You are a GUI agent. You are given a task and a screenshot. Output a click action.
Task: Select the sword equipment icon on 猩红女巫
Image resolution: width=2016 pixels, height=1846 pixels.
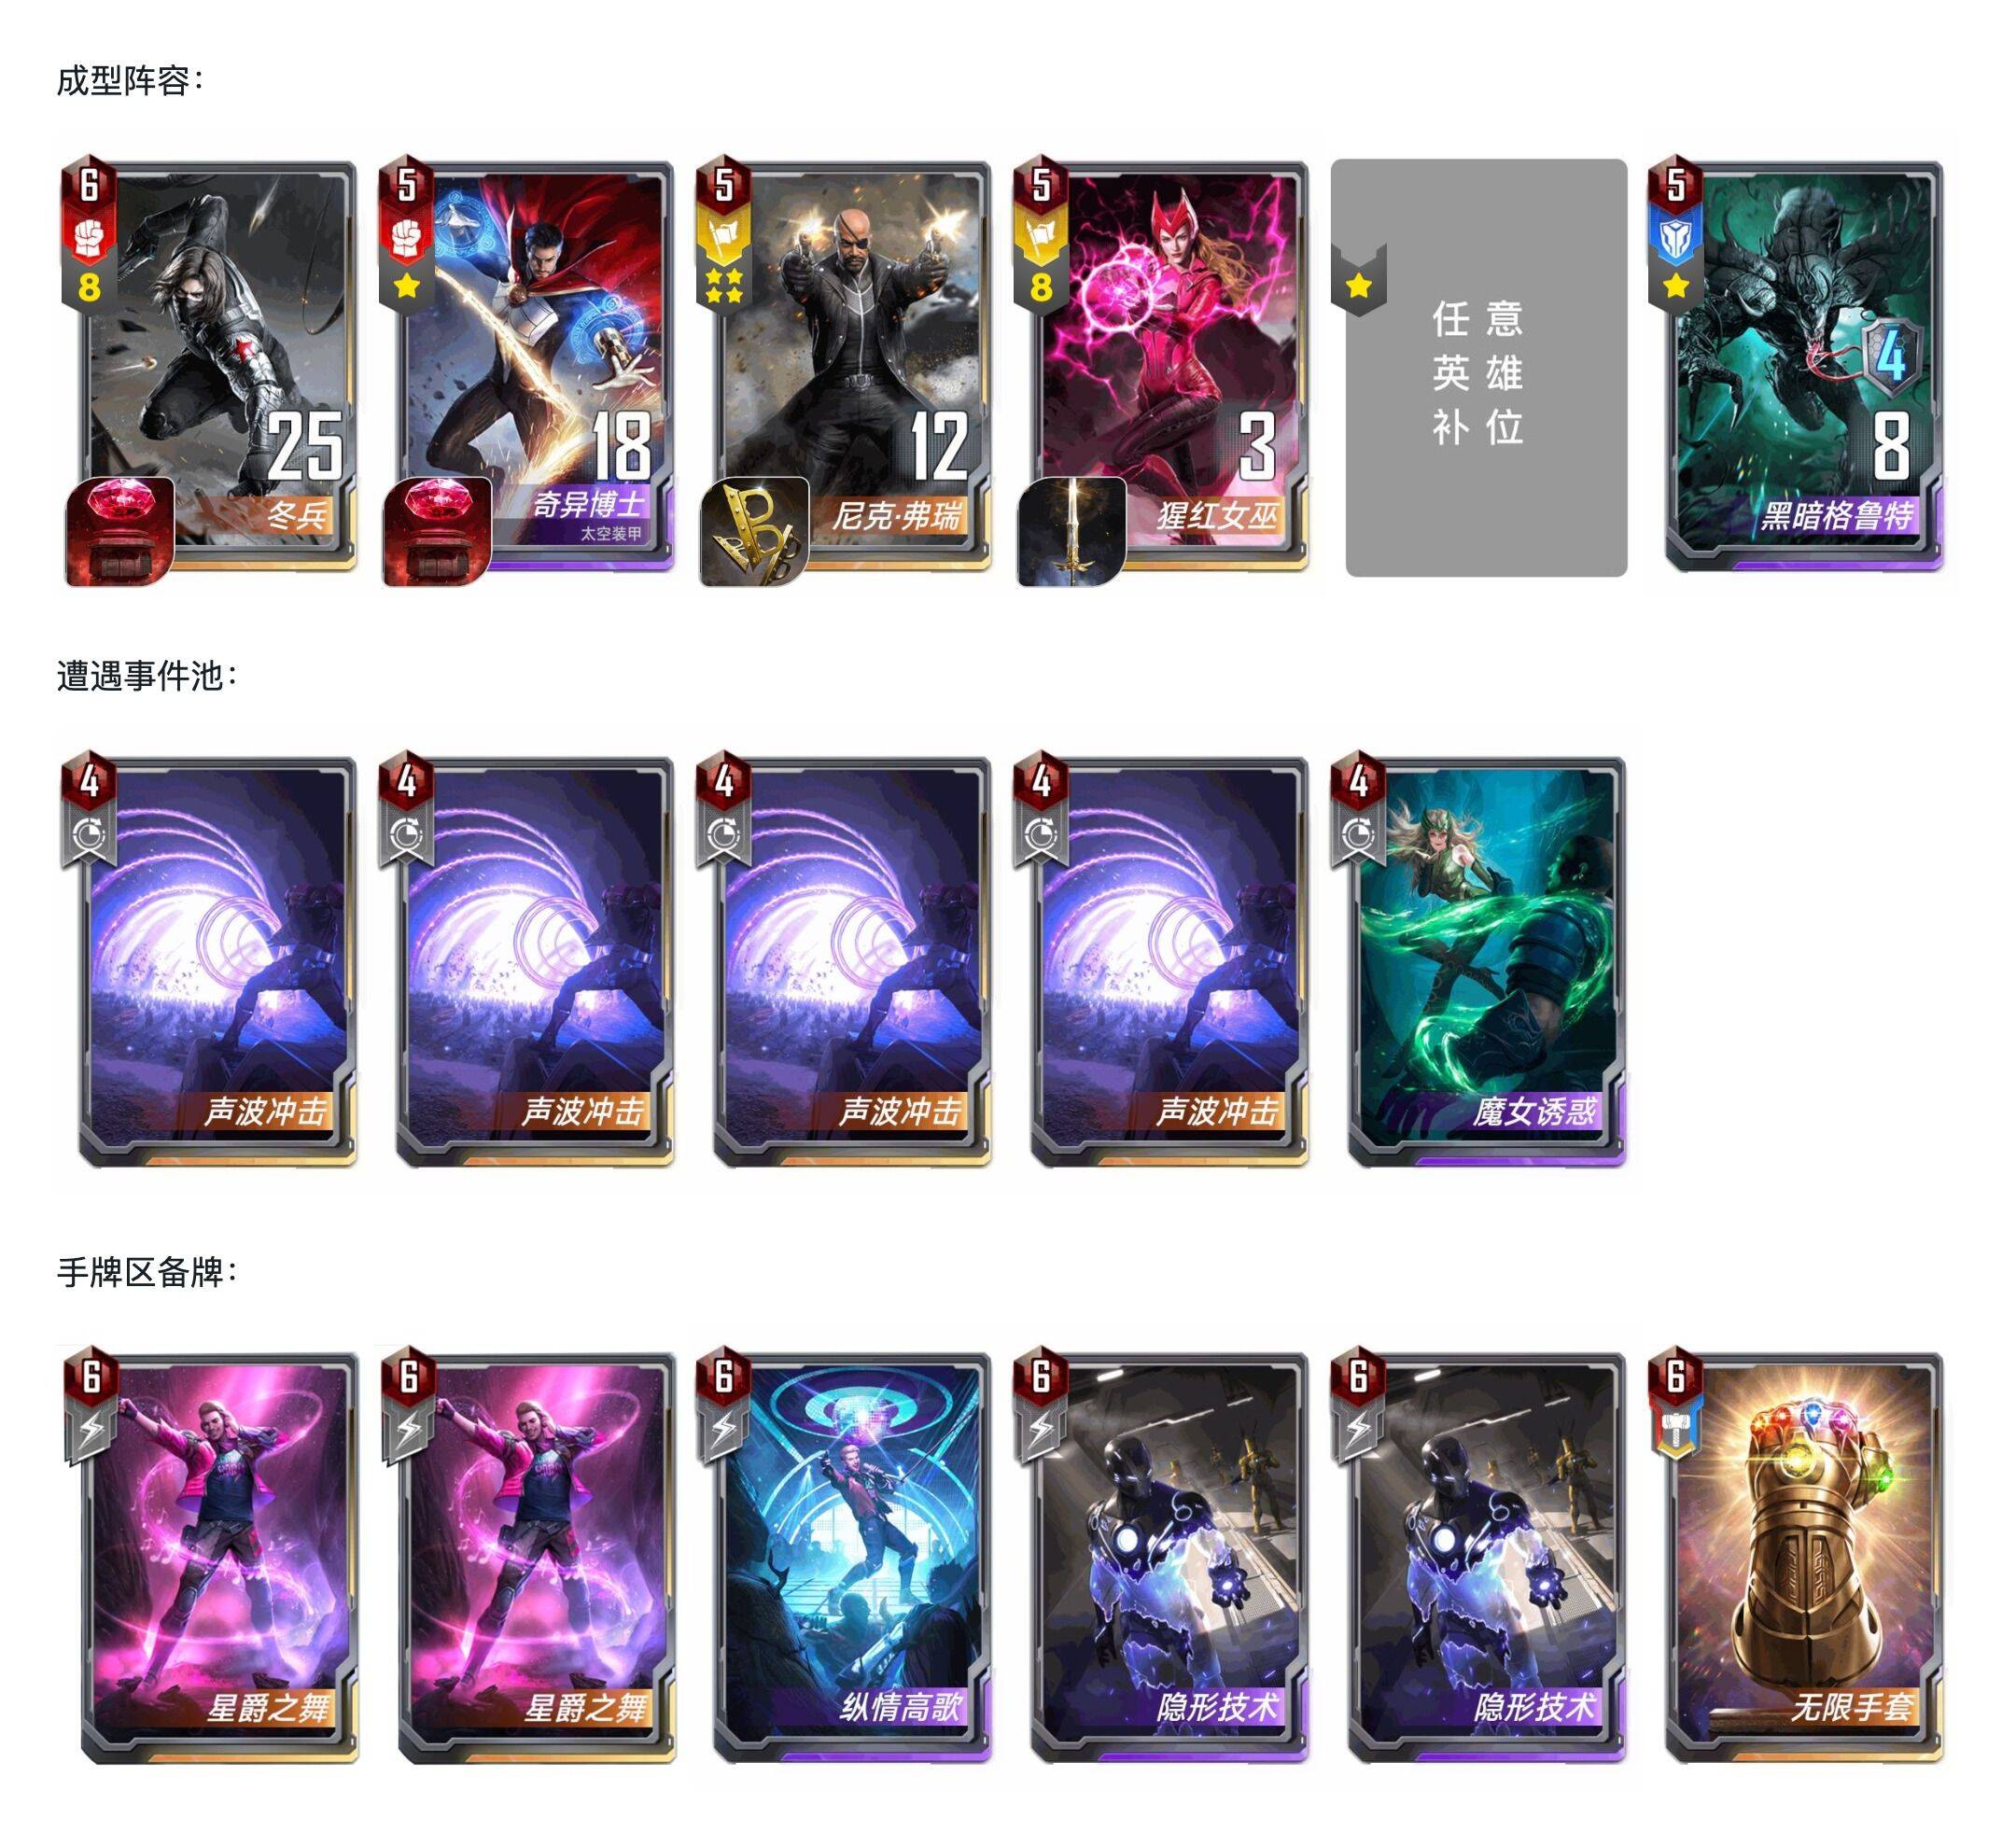click(1072, 532)
